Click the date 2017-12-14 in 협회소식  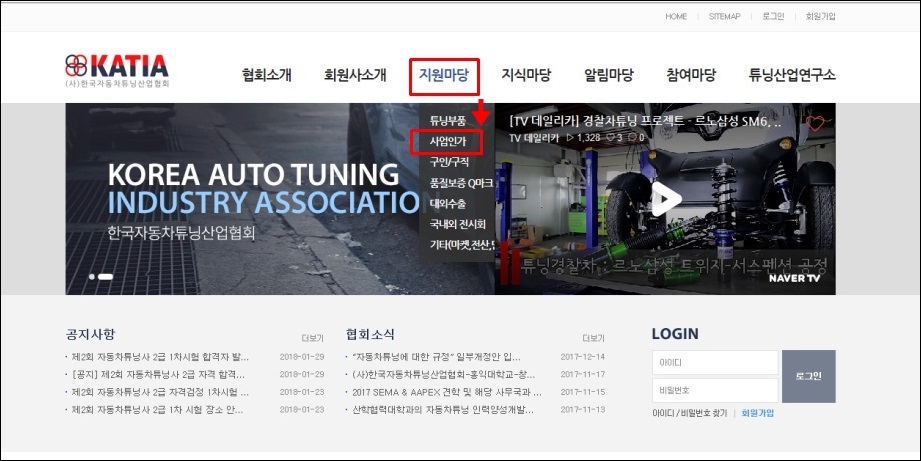(583, 356)
